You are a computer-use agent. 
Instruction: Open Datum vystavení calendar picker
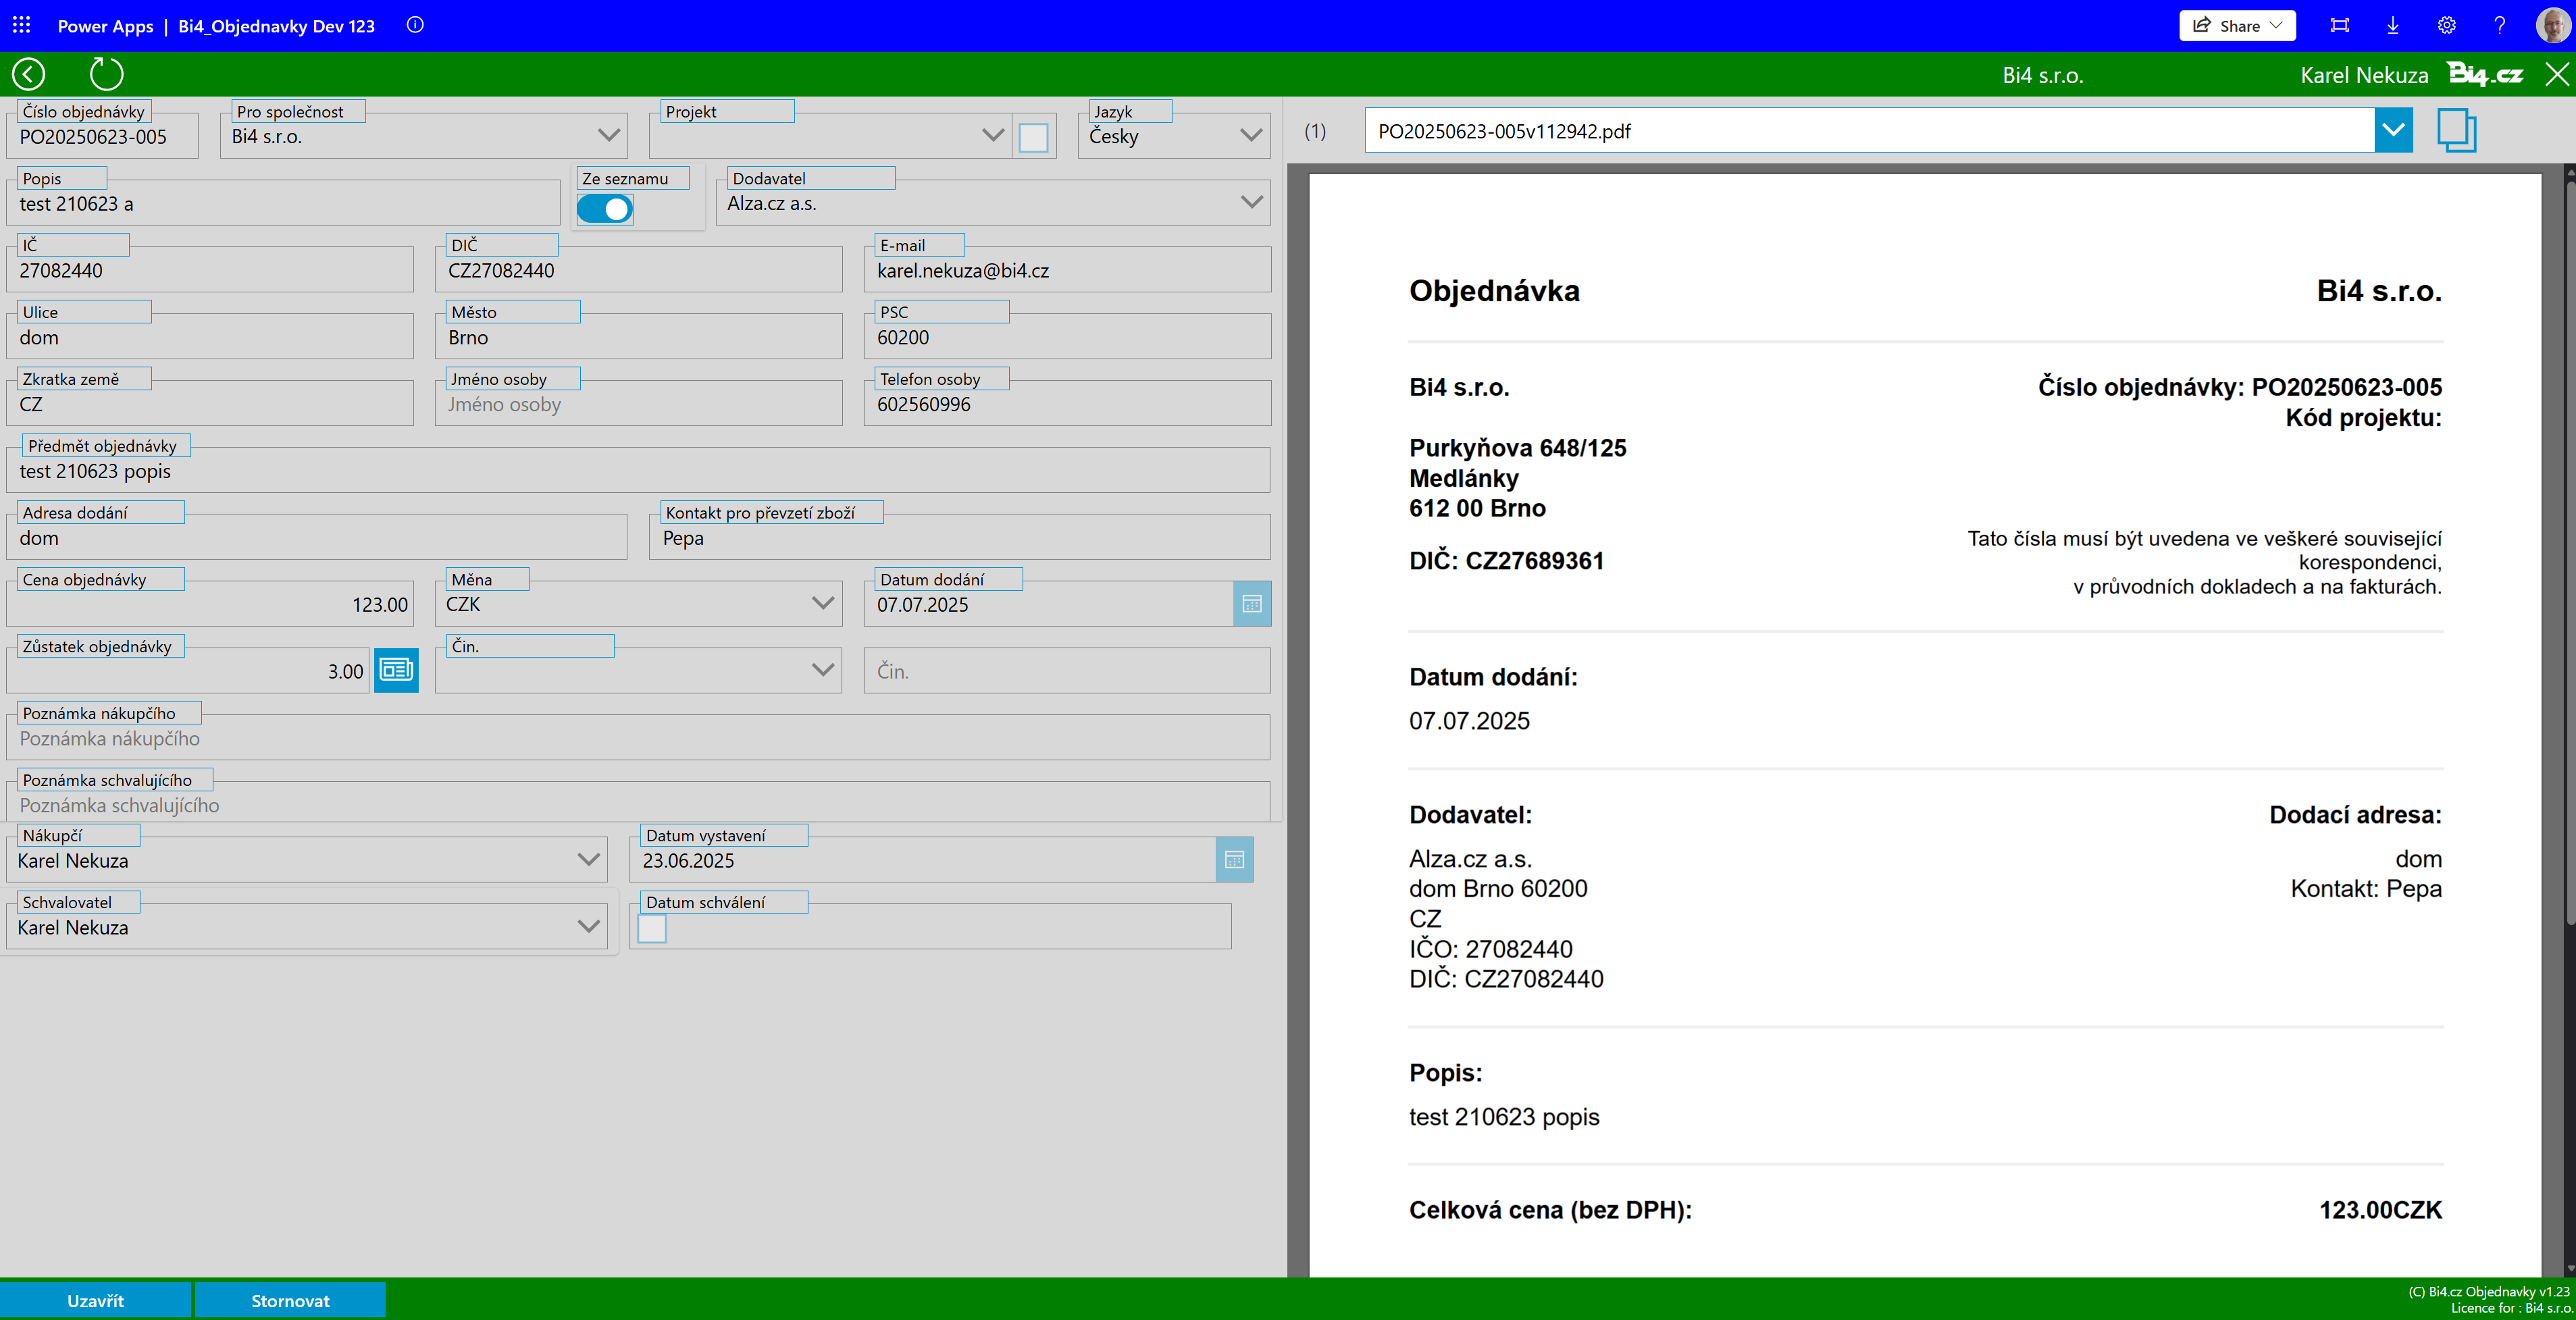click(1234, 860)
